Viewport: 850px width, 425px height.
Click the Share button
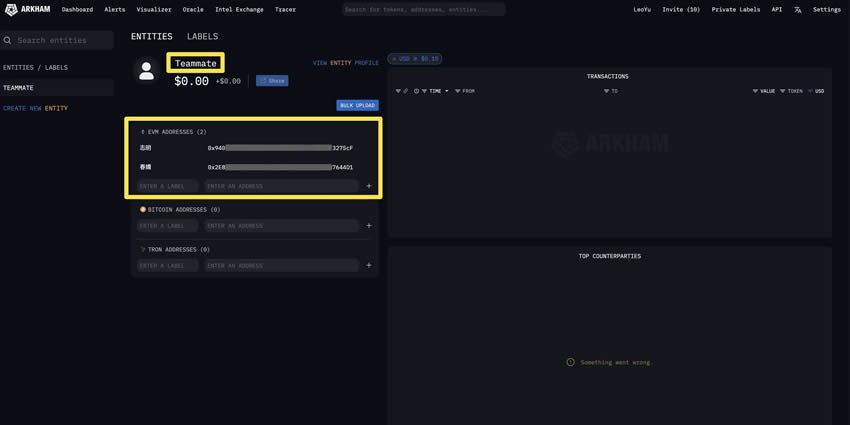[272, 81]
